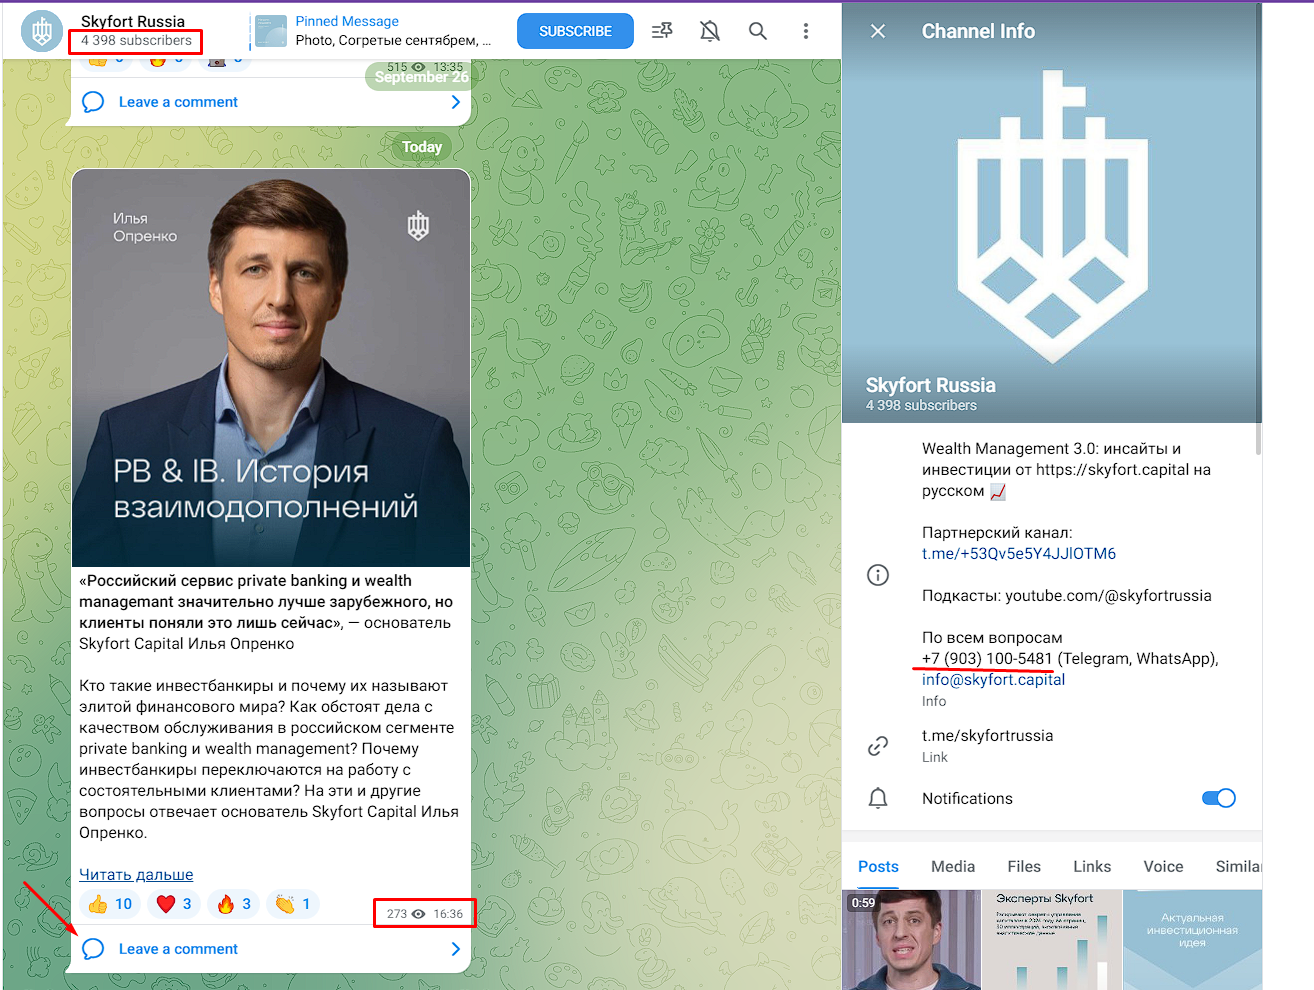Open the partner channel link t.me/+53Qv5e5Y4JJlOTM6
The image size is (1314, 990).
pos(1019,553)
